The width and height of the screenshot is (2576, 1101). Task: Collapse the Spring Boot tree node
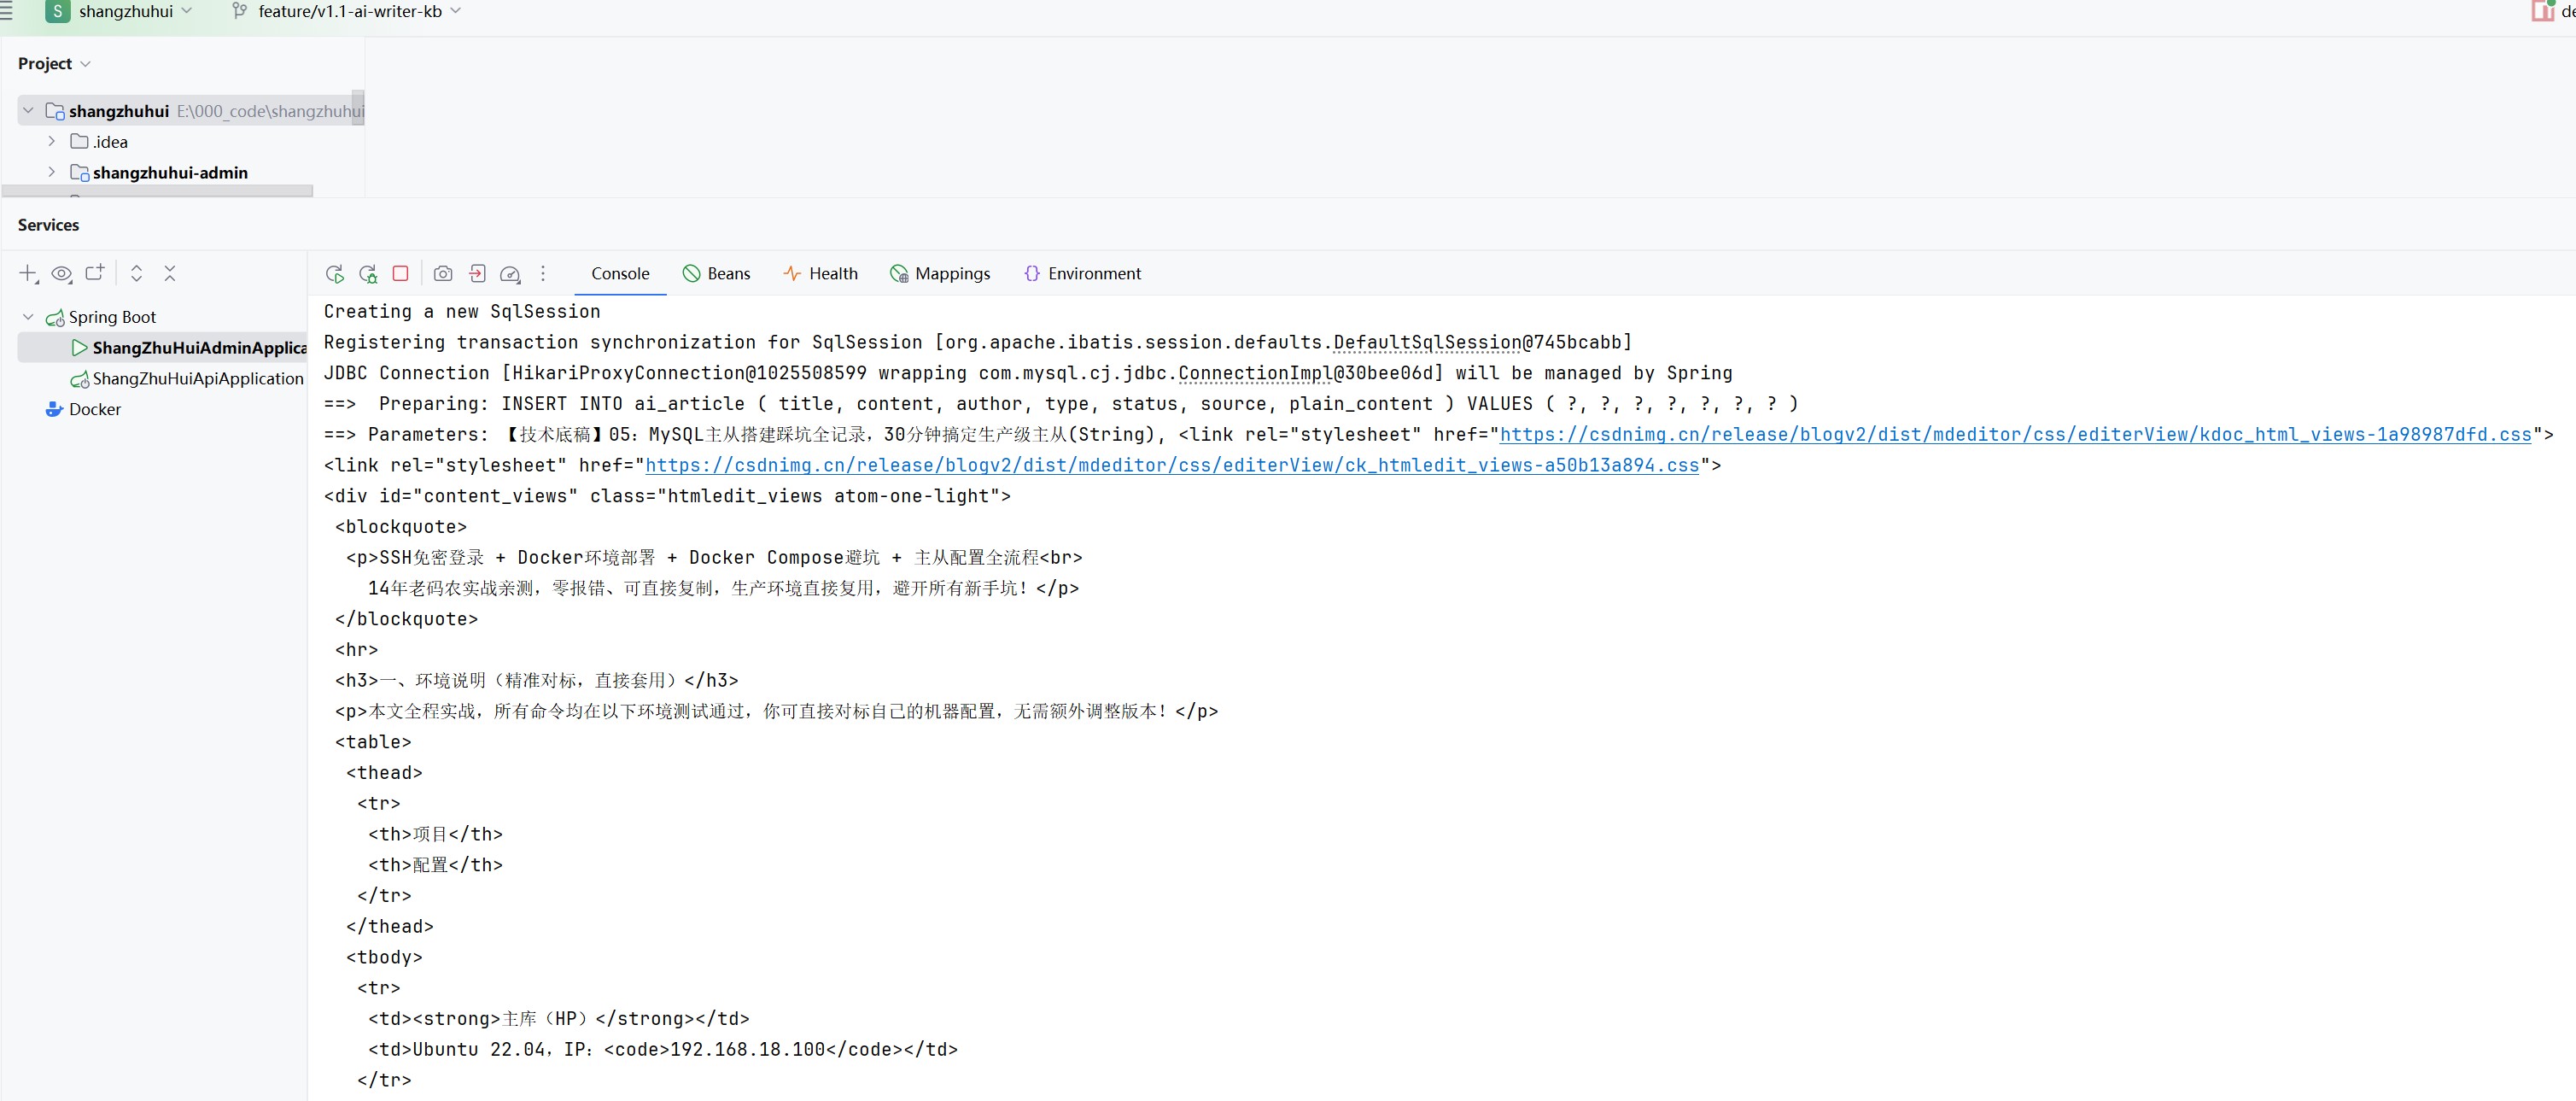click(28, 317)
